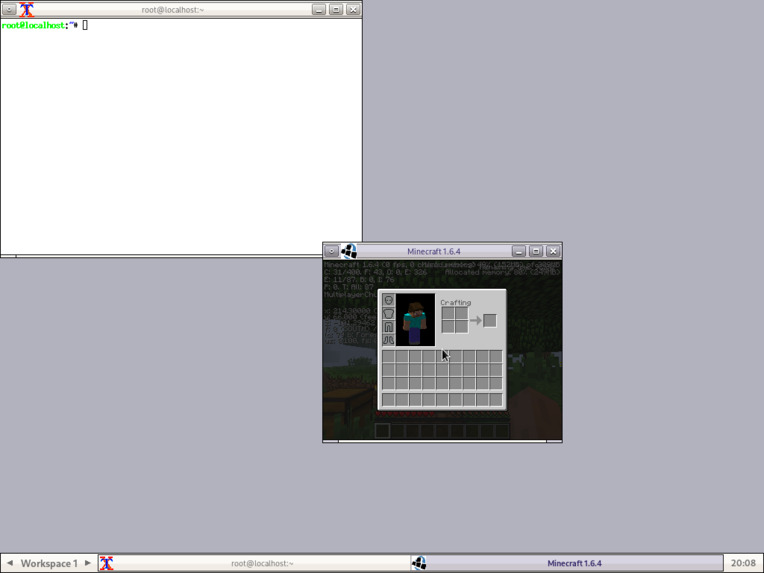Click the bottom-left crafting grid slot
The width and height of the screenshot is (764, 573).
point(448,326)
